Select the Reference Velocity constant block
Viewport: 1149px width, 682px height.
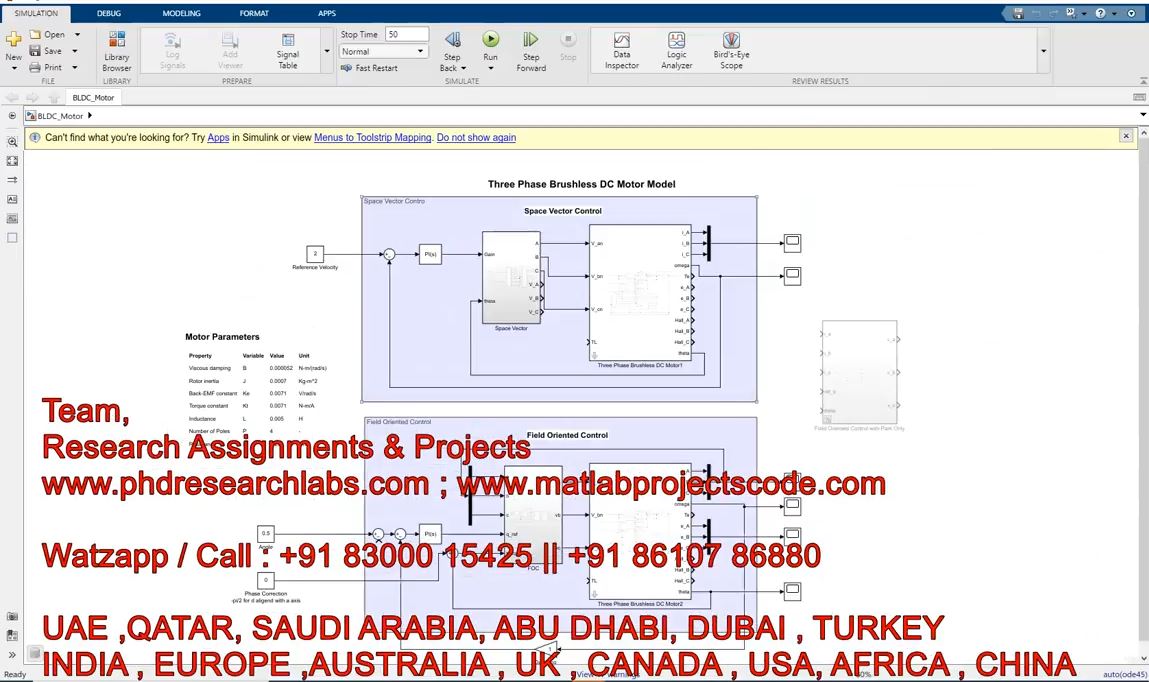[x=315, y=254]
